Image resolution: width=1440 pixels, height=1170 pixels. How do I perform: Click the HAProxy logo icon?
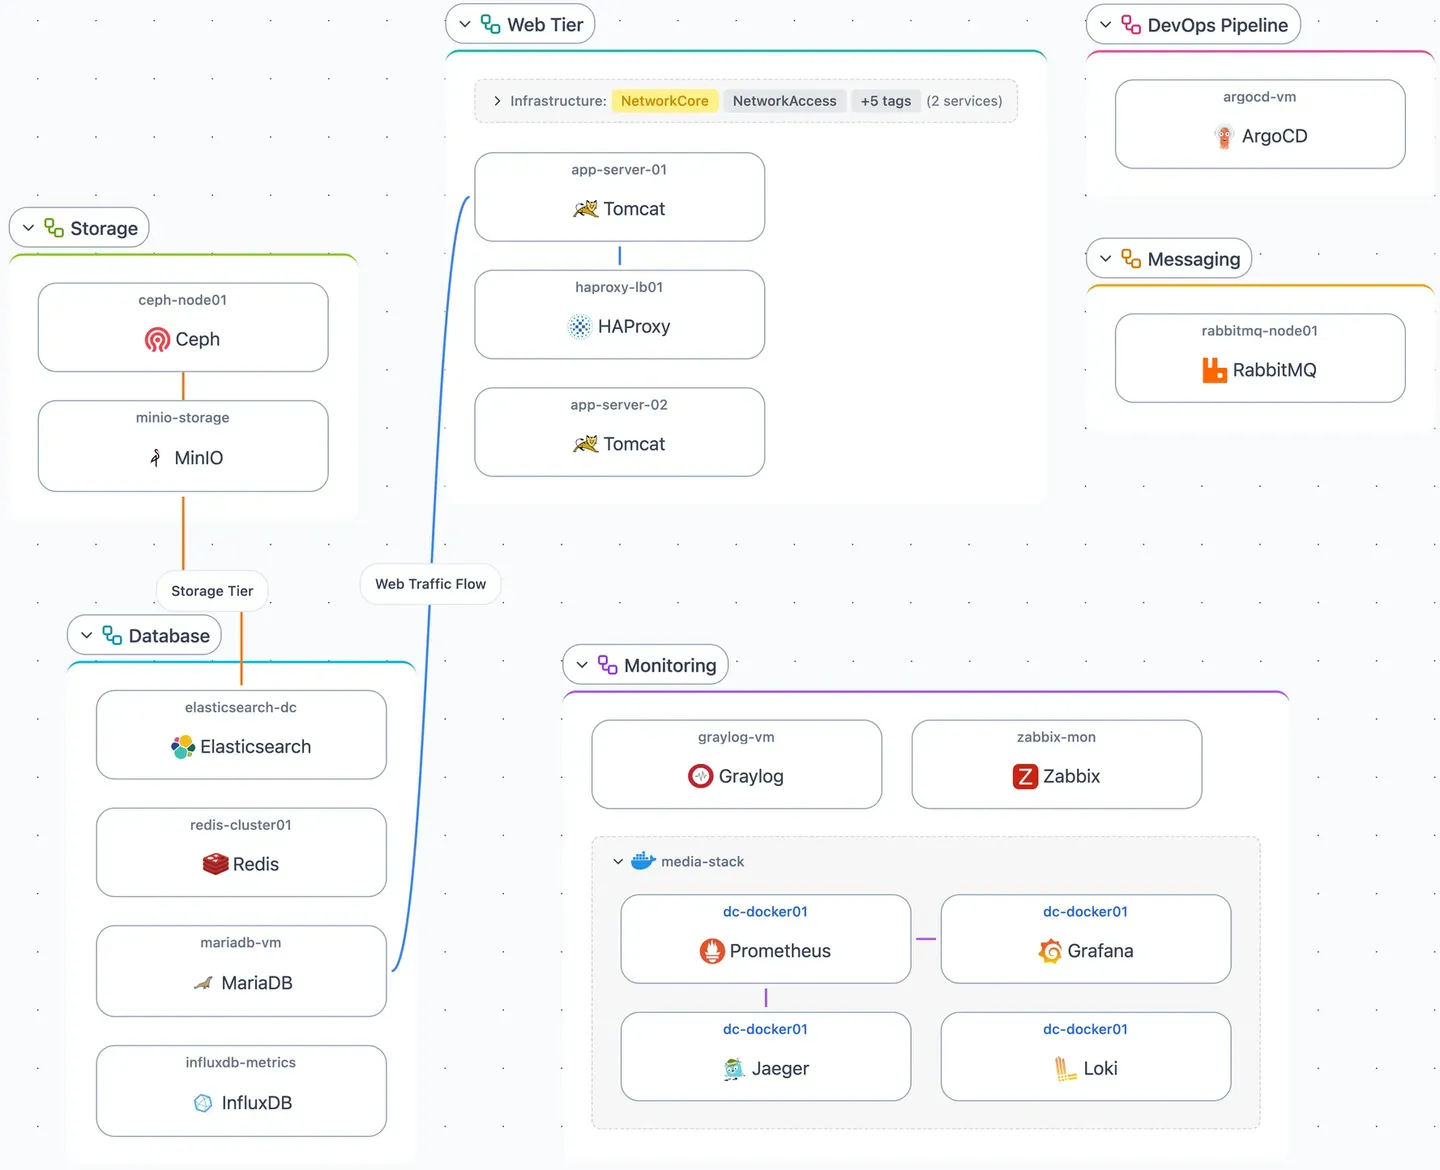(580, 327)
